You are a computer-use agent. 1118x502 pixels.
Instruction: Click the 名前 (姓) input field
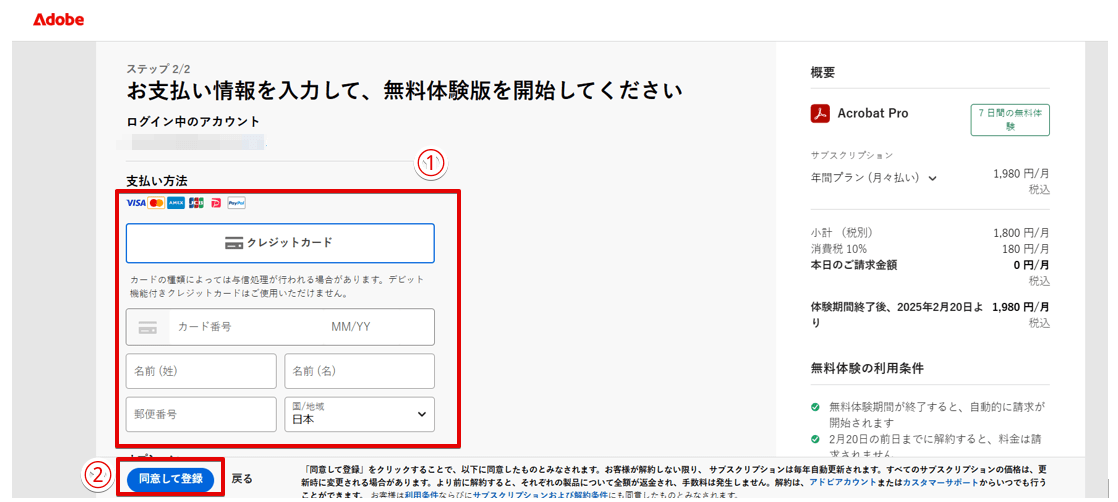[201, 371]
